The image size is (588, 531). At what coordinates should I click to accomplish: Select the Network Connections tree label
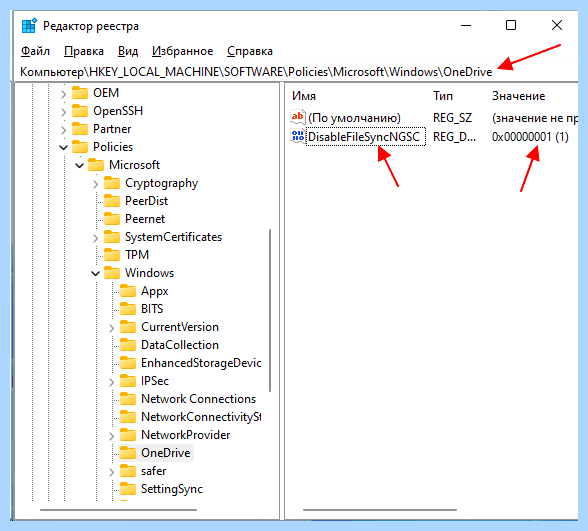[x=198, y=399]
